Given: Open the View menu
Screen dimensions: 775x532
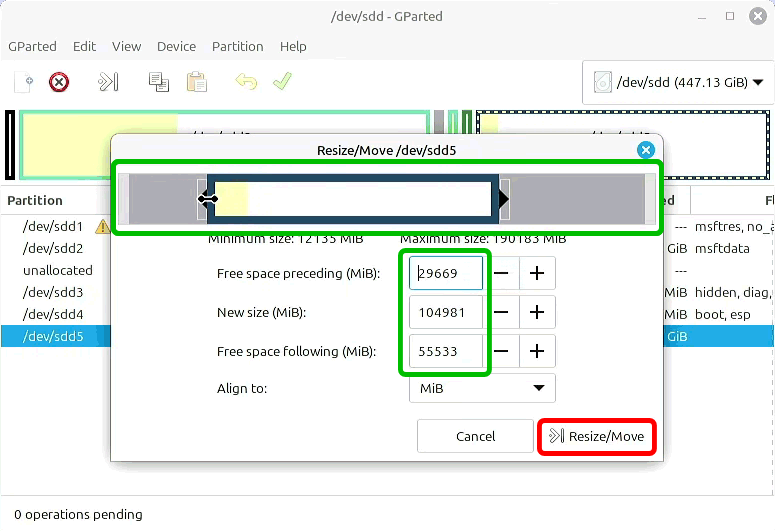Looking at the screenshot, I should 126,46.
